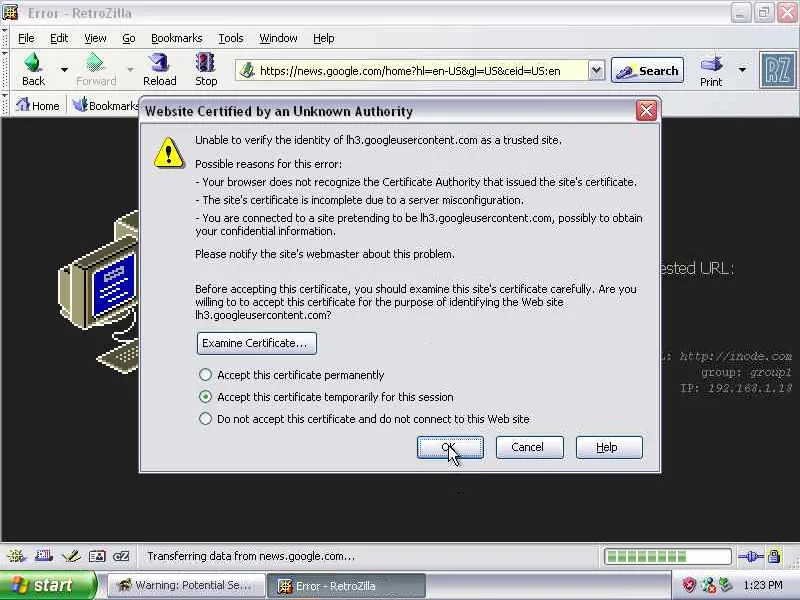The image size is (800, 600).
Task: Print the page using the Print icon
Action: tap(711, 70)
